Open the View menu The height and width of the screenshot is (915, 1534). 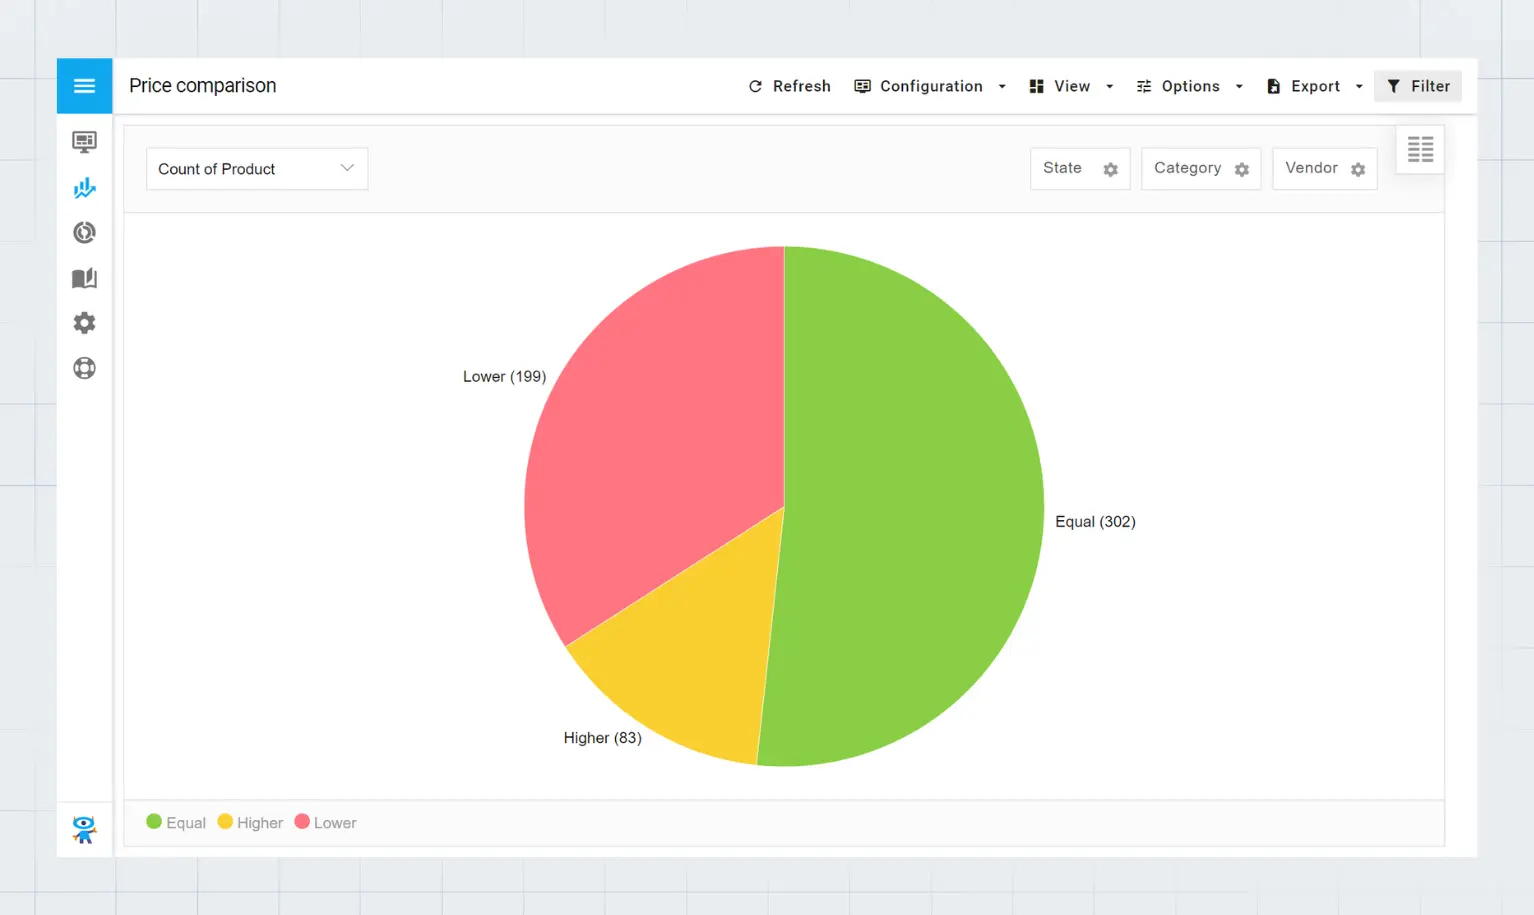point(1071,86)
